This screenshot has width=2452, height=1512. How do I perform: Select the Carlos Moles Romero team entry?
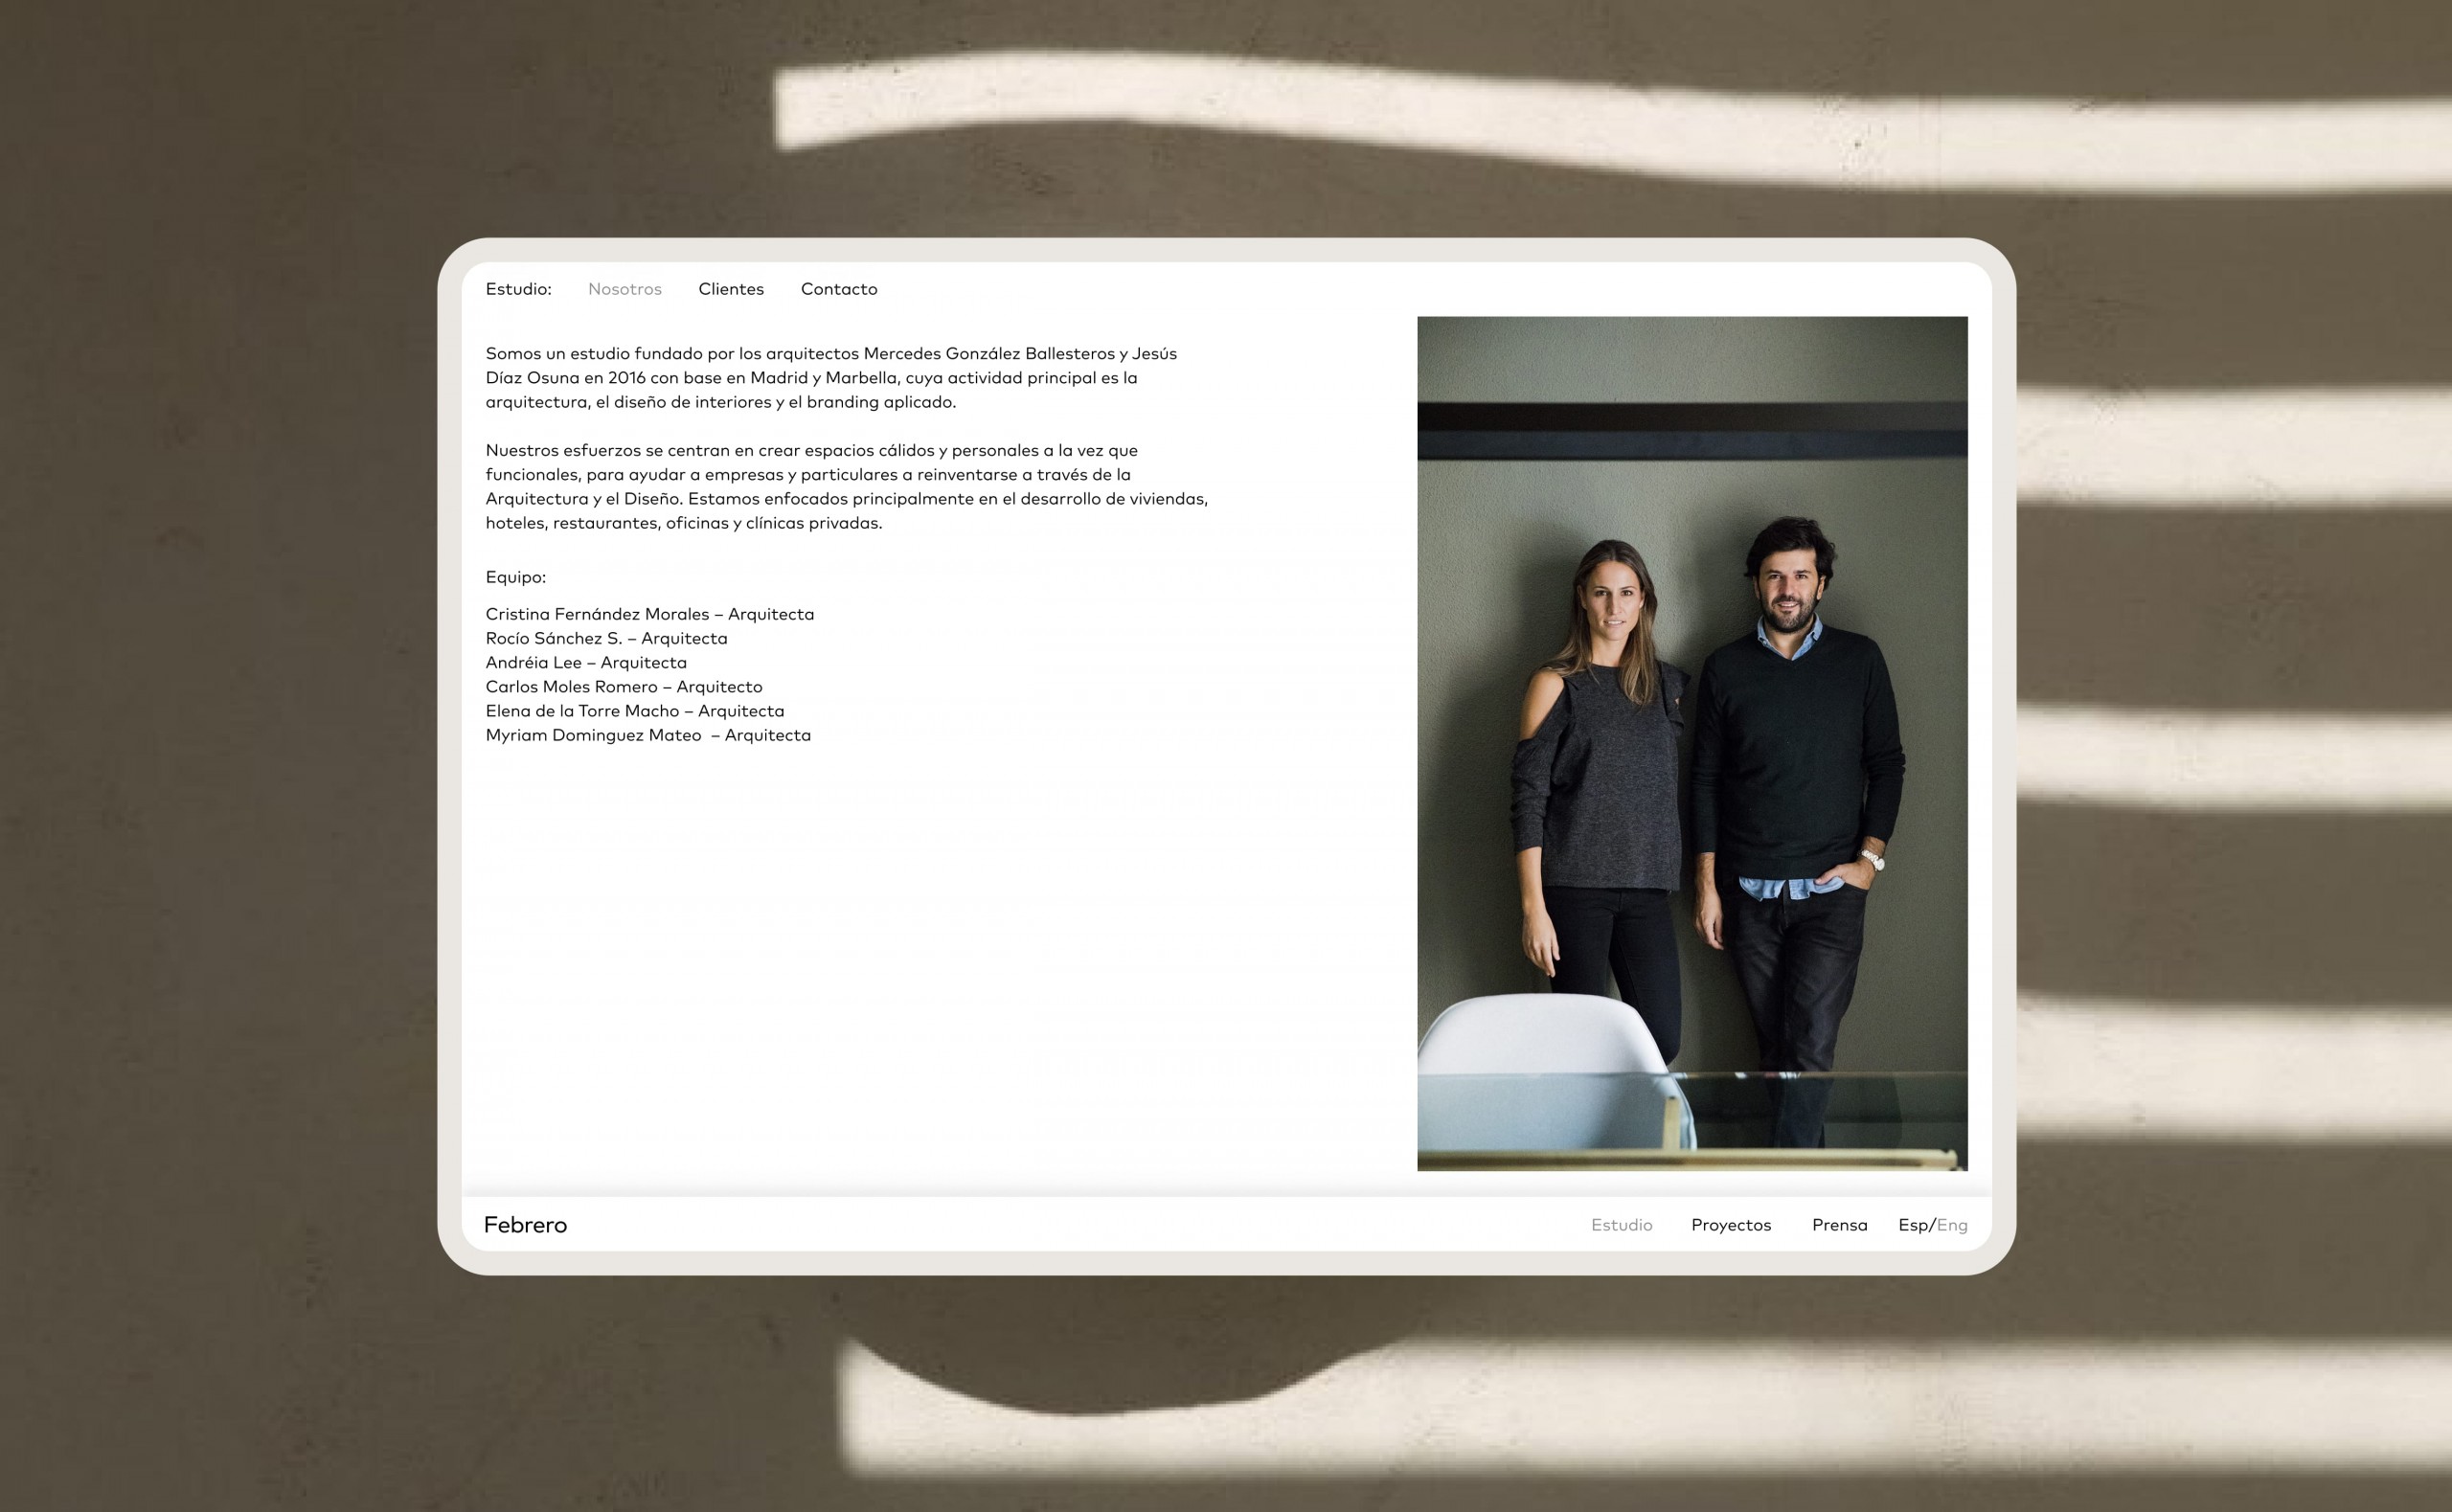pyautogui.click(x=623, y=686)
